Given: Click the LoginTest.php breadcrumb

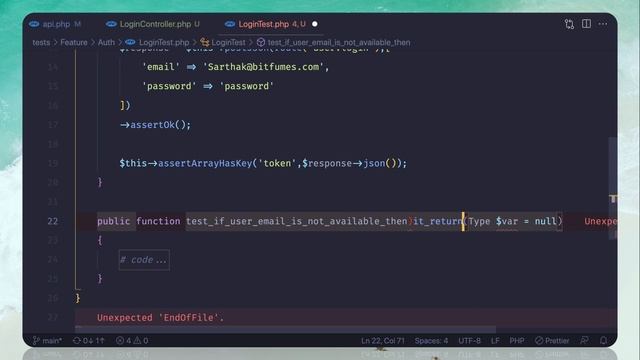Looking at the screenshot, I should [164, 42].
